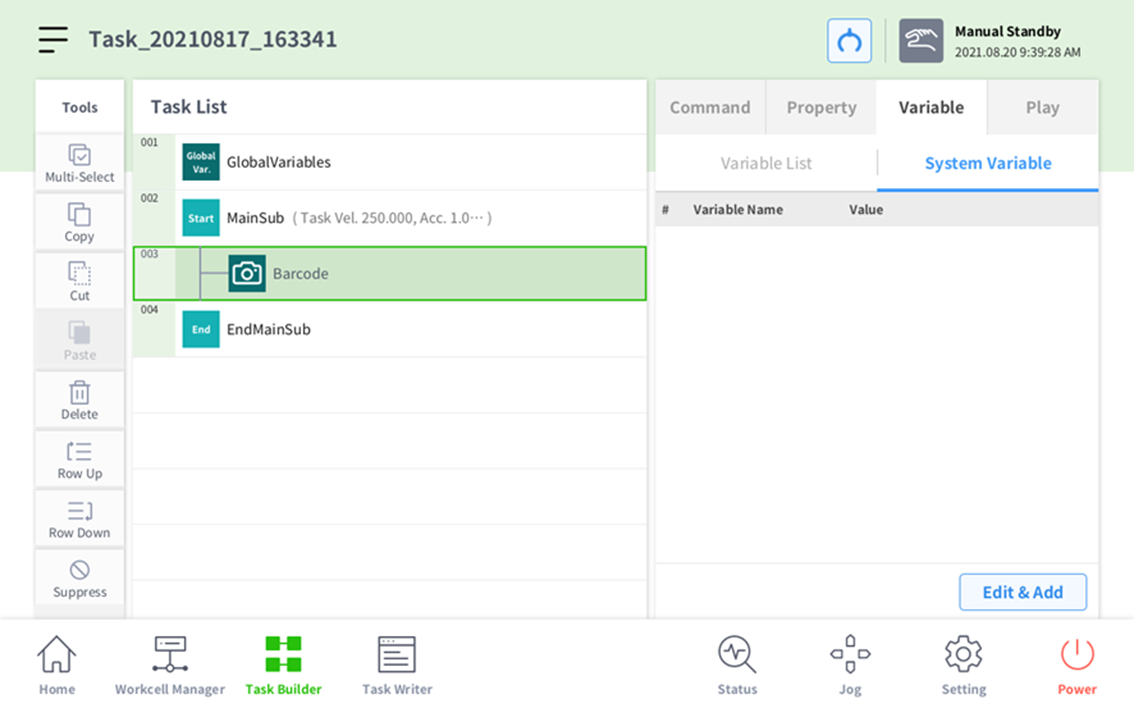The width and height of the screenshot is (1134, 708).
Task: Move the command down with Row Down
Action: [x=80, y=519]
